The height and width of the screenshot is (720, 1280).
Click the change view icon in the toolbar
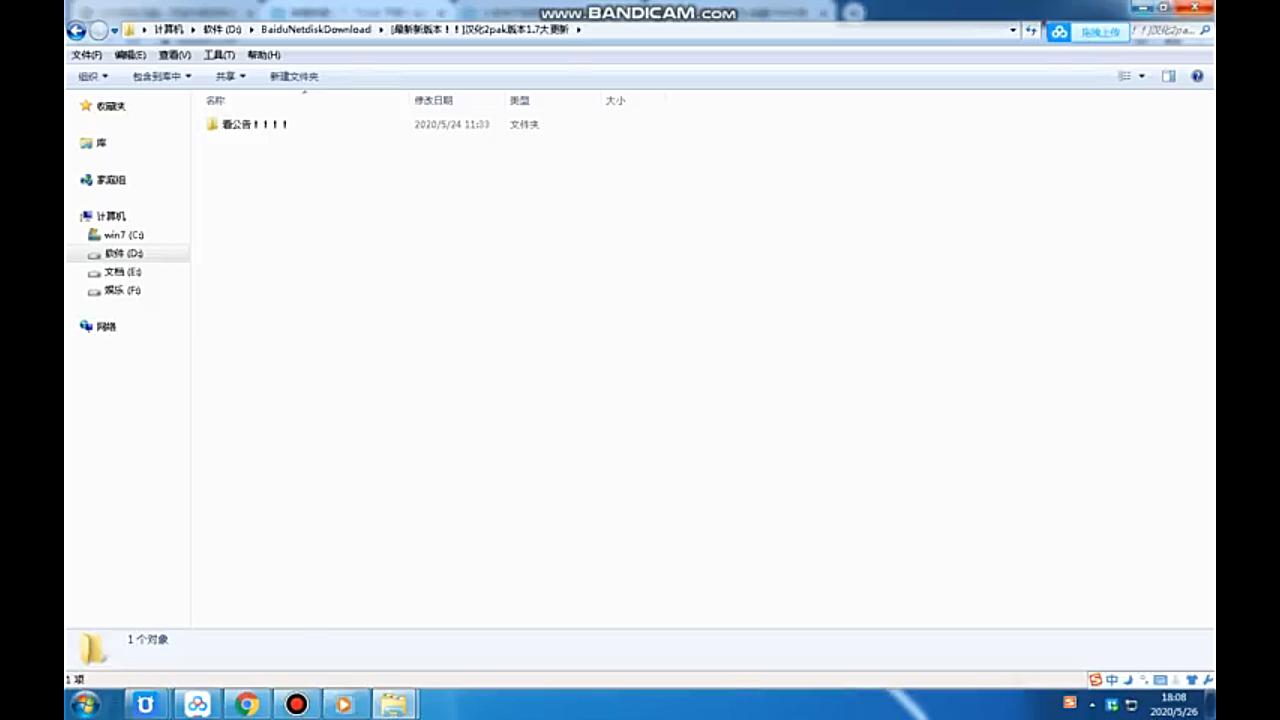[x=1124, y=76]
